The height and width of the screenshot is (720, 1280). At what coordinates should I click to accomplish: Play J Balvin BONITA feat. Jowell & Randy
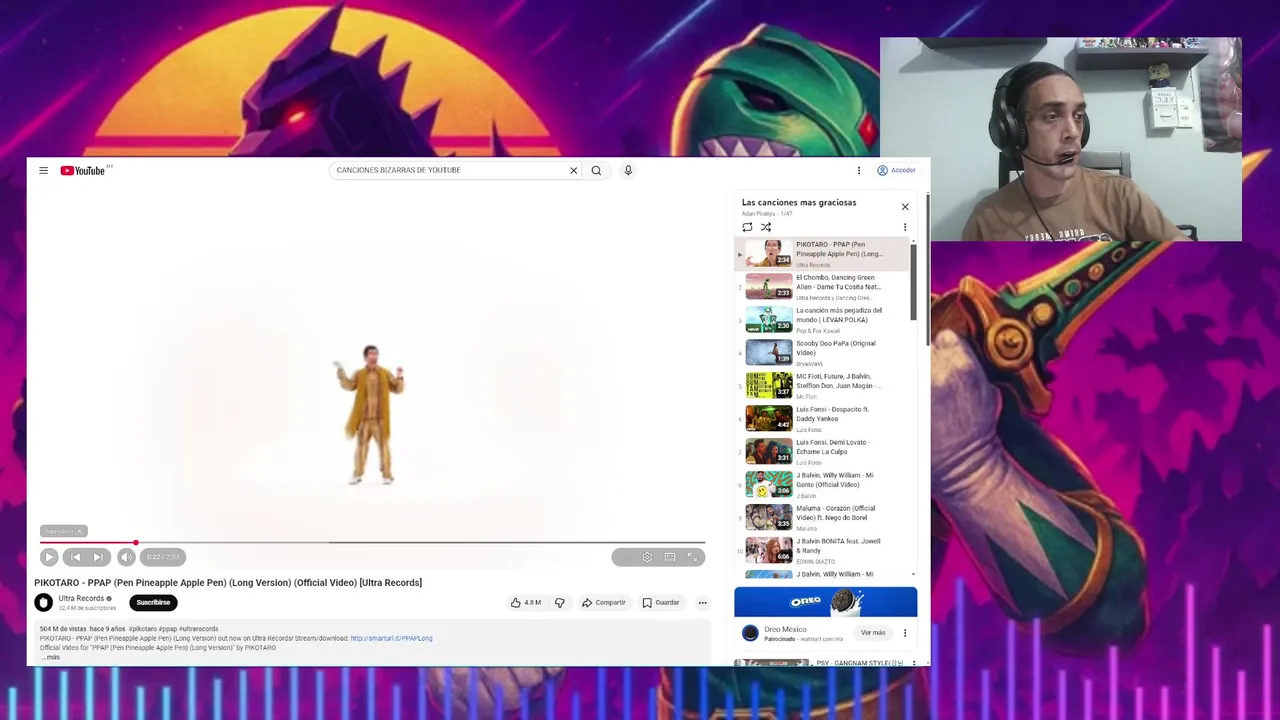[x=823, y=551]
